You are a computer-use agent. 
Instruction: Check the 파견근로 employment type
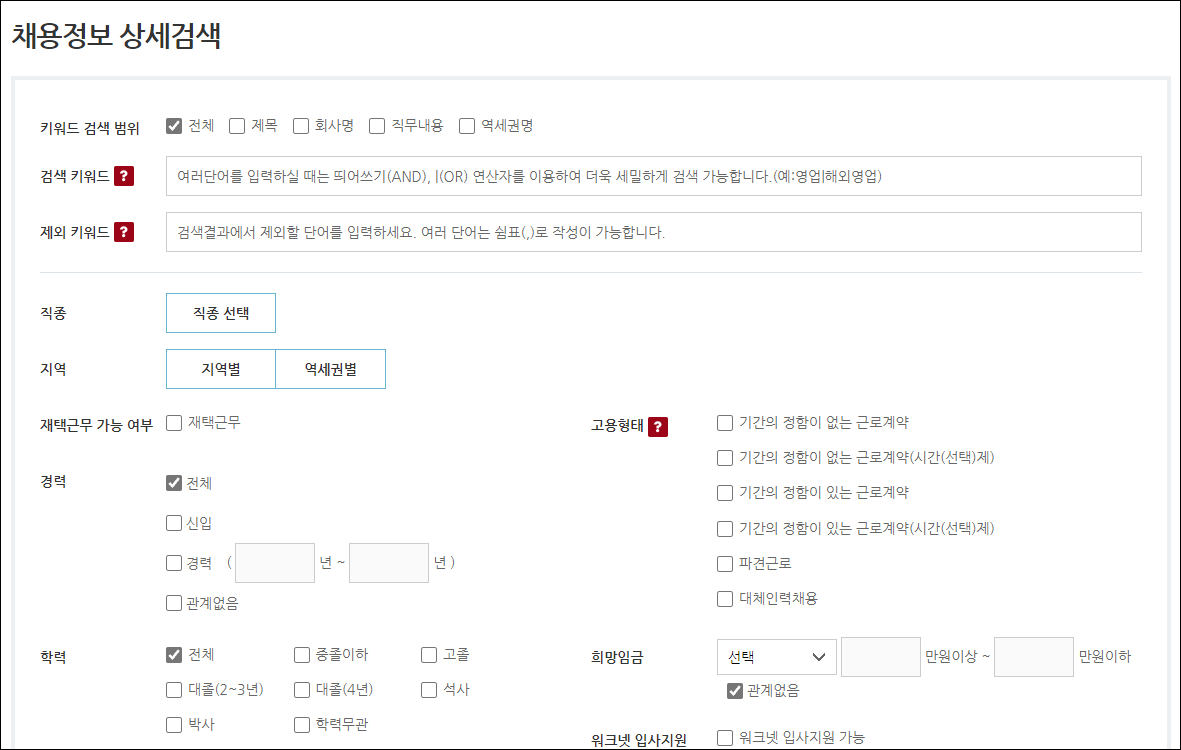(725, 563)
